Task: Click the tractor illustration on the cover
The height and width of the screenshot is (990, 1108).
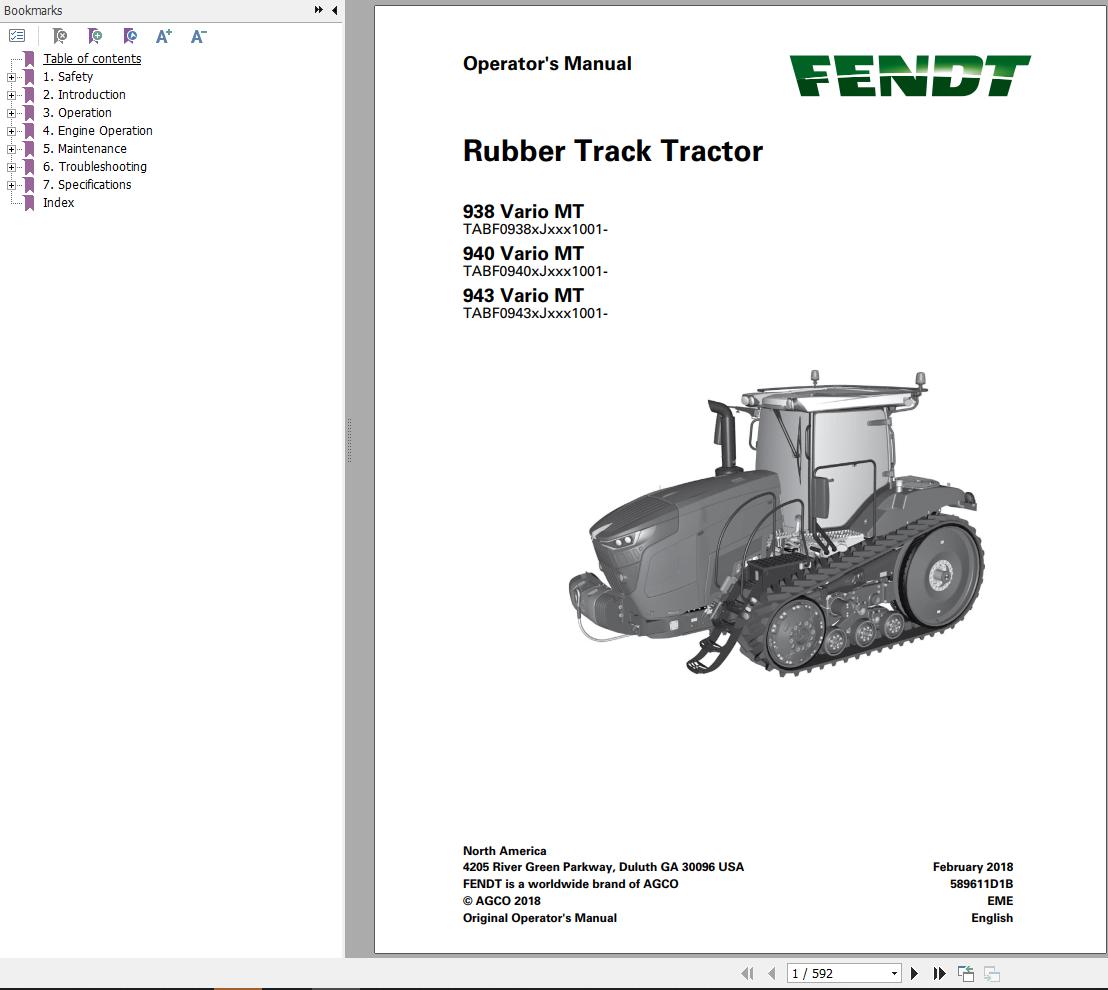Action: pyautogui.click(x=776, y=522)
